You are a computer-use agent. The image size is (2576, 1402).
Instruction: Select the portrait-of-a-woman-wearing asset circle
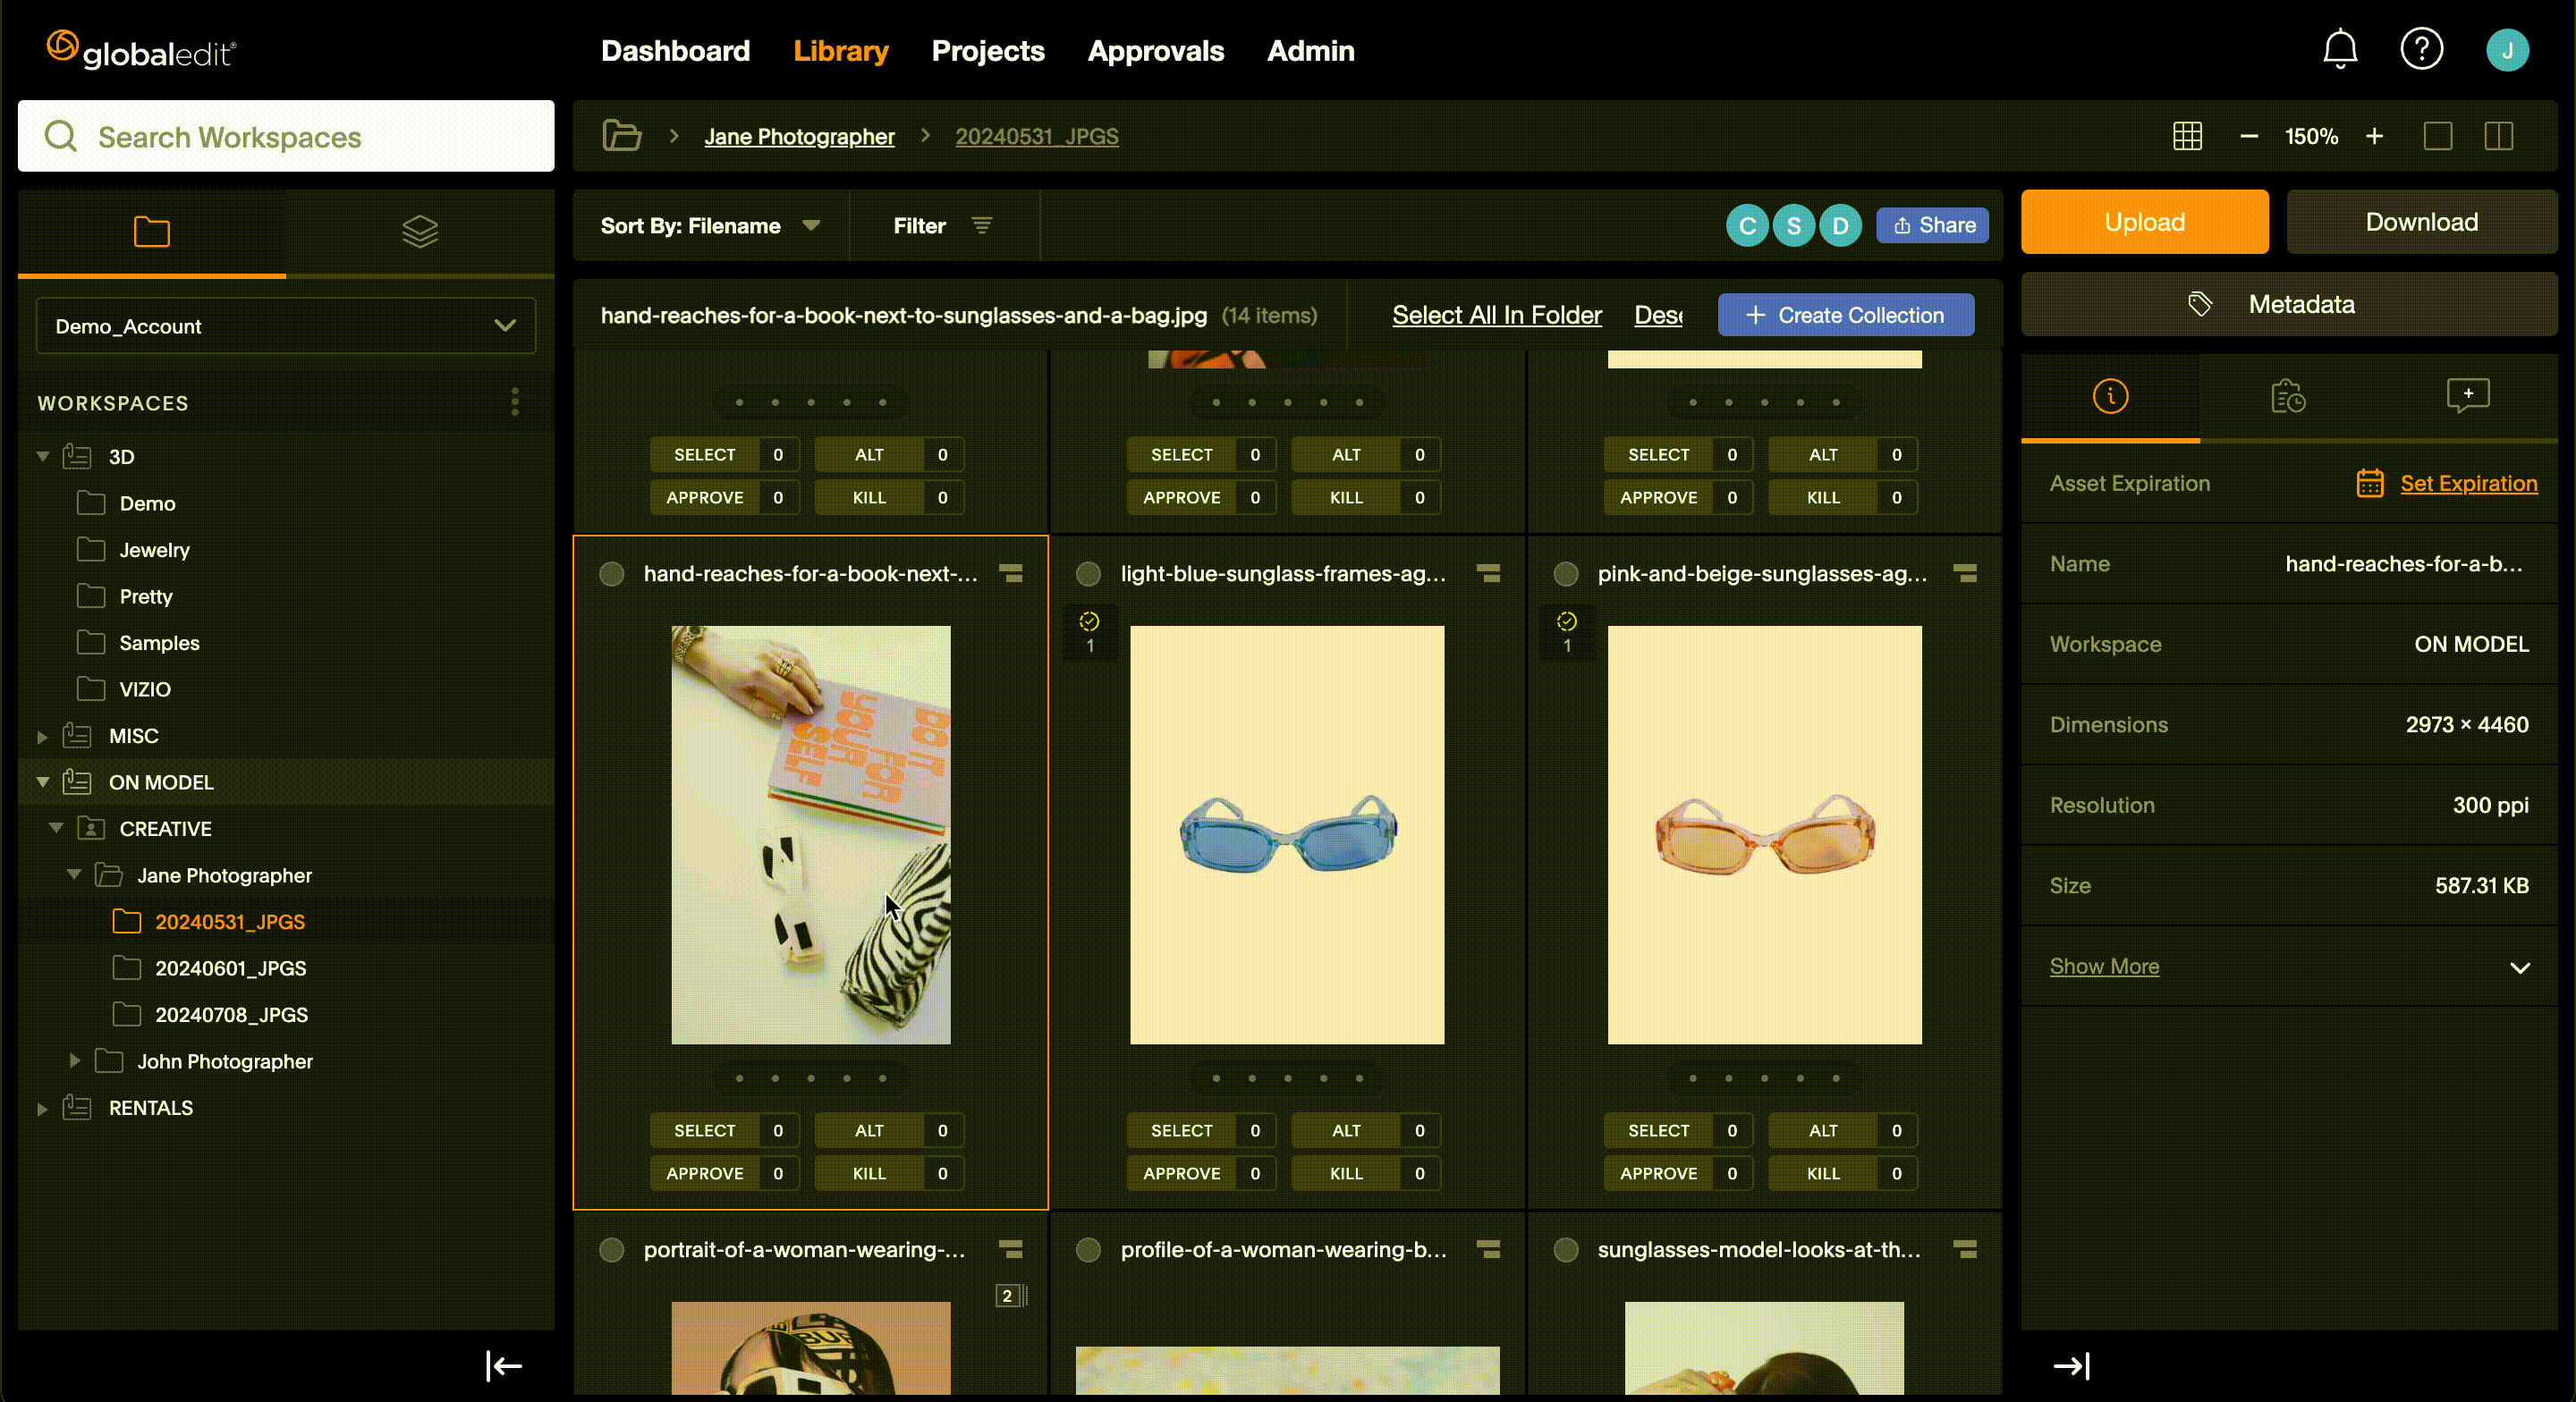pyautogui.click(x=611, y=1249)
